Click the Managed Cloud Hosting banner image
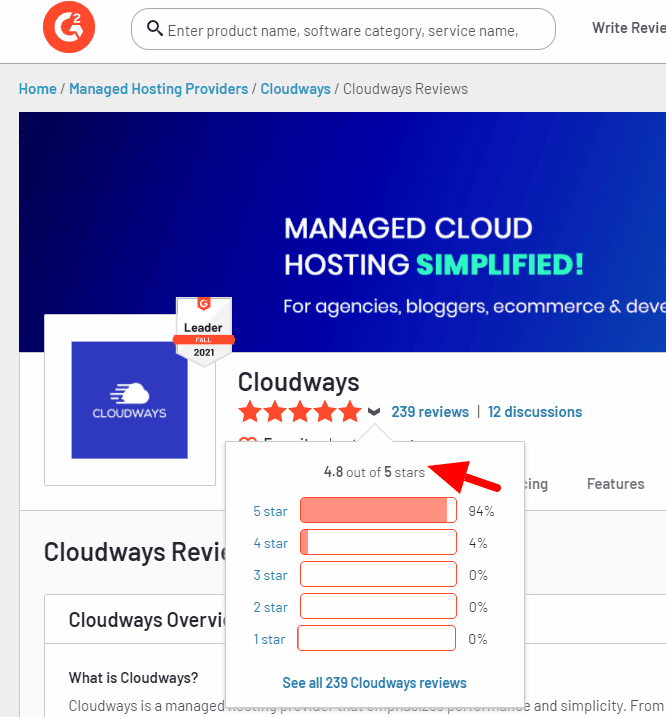The height and width of the screenshot is (717, 666). click(342, 232)
